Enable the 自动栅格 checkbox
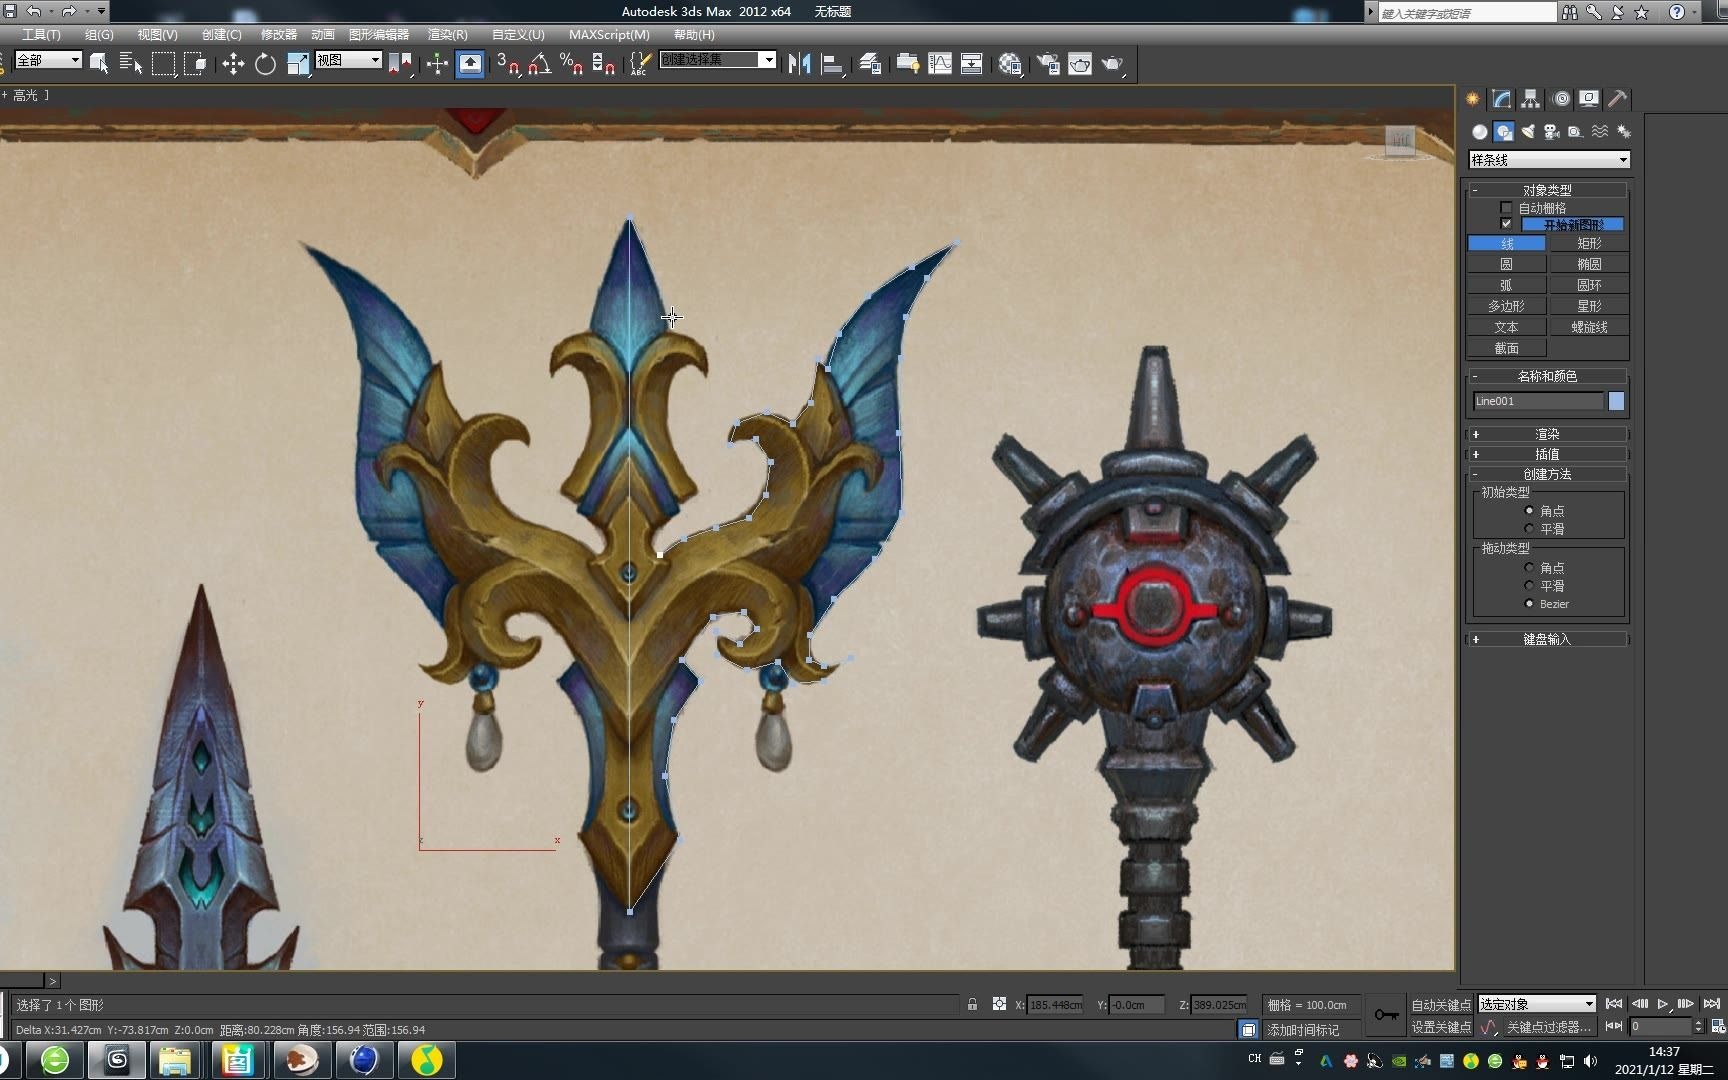Image resolution: width=1728 pixels, height=1080 pixels. point(1506,208)
